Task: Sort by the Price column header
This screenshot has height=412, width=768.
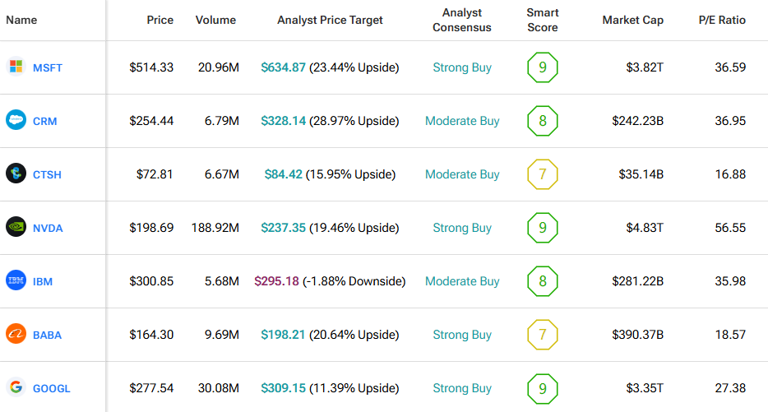Action: 159,20
